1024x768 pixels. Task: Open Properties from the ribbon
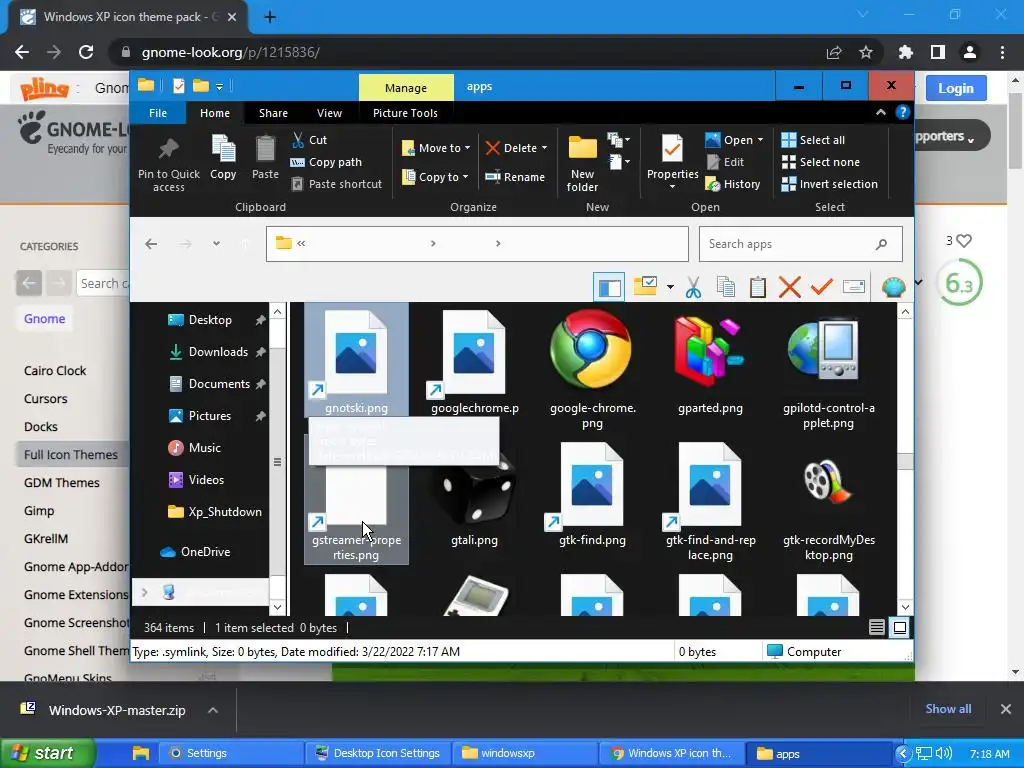pyautogui.click(x=672, y=162)
